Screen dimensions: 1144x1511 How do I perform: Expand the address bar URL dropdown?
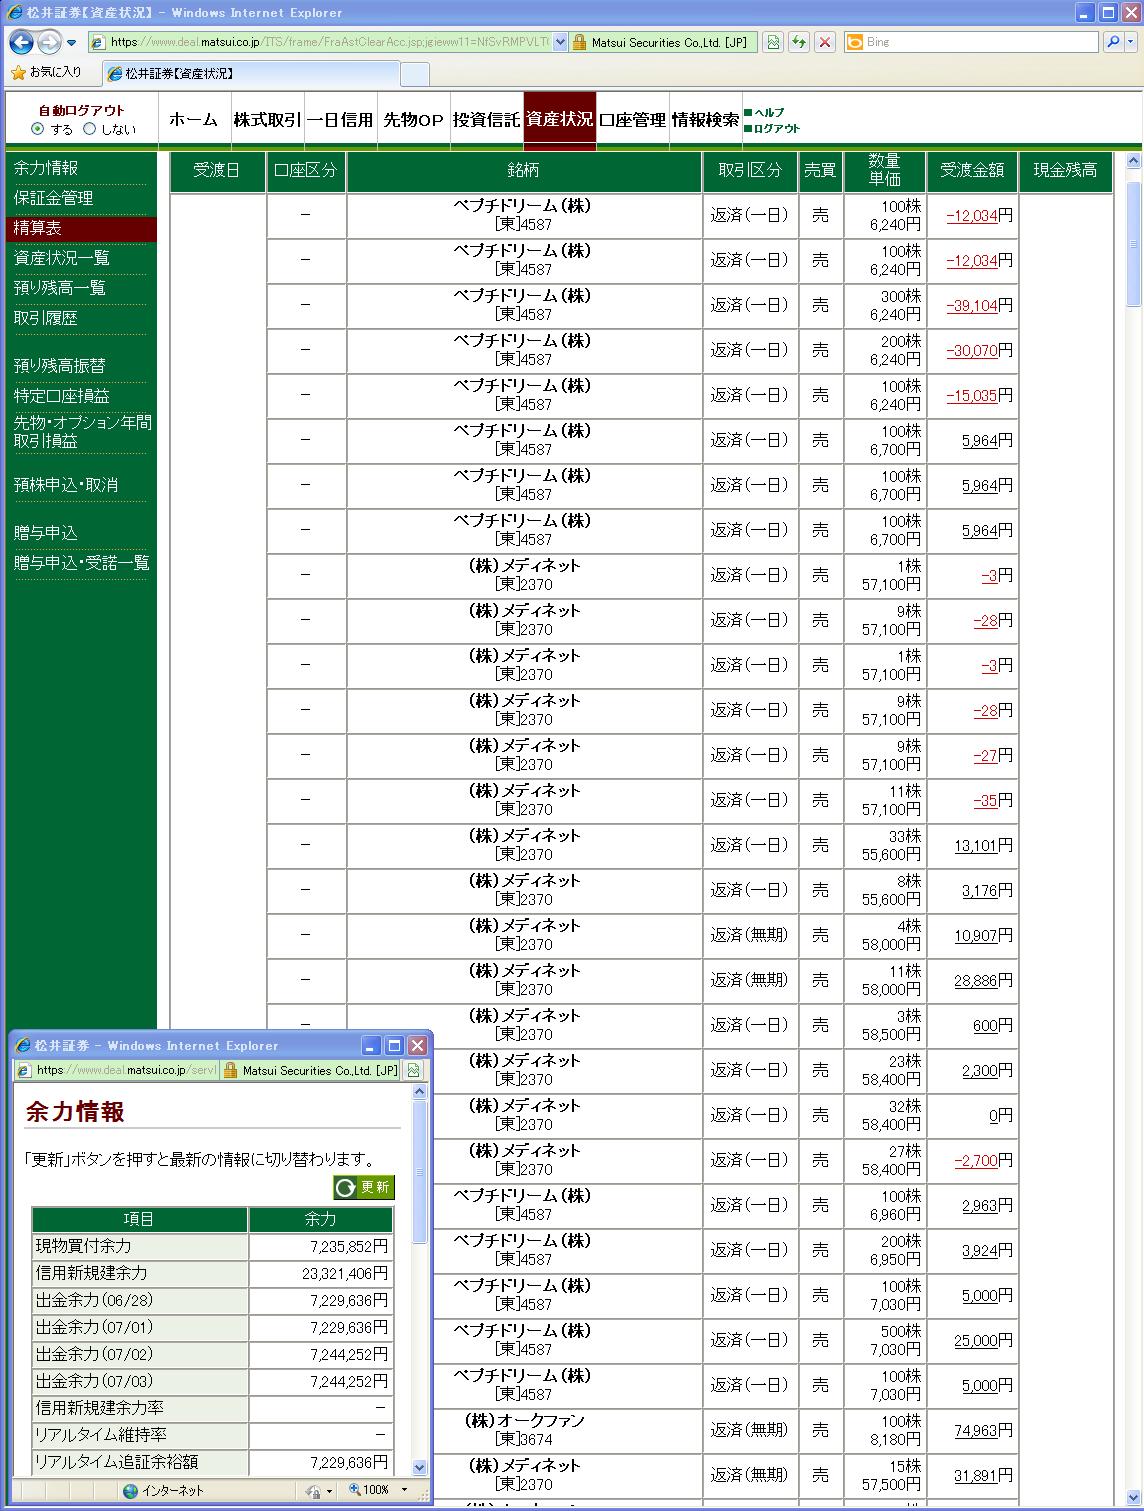[x=560, y=42]
